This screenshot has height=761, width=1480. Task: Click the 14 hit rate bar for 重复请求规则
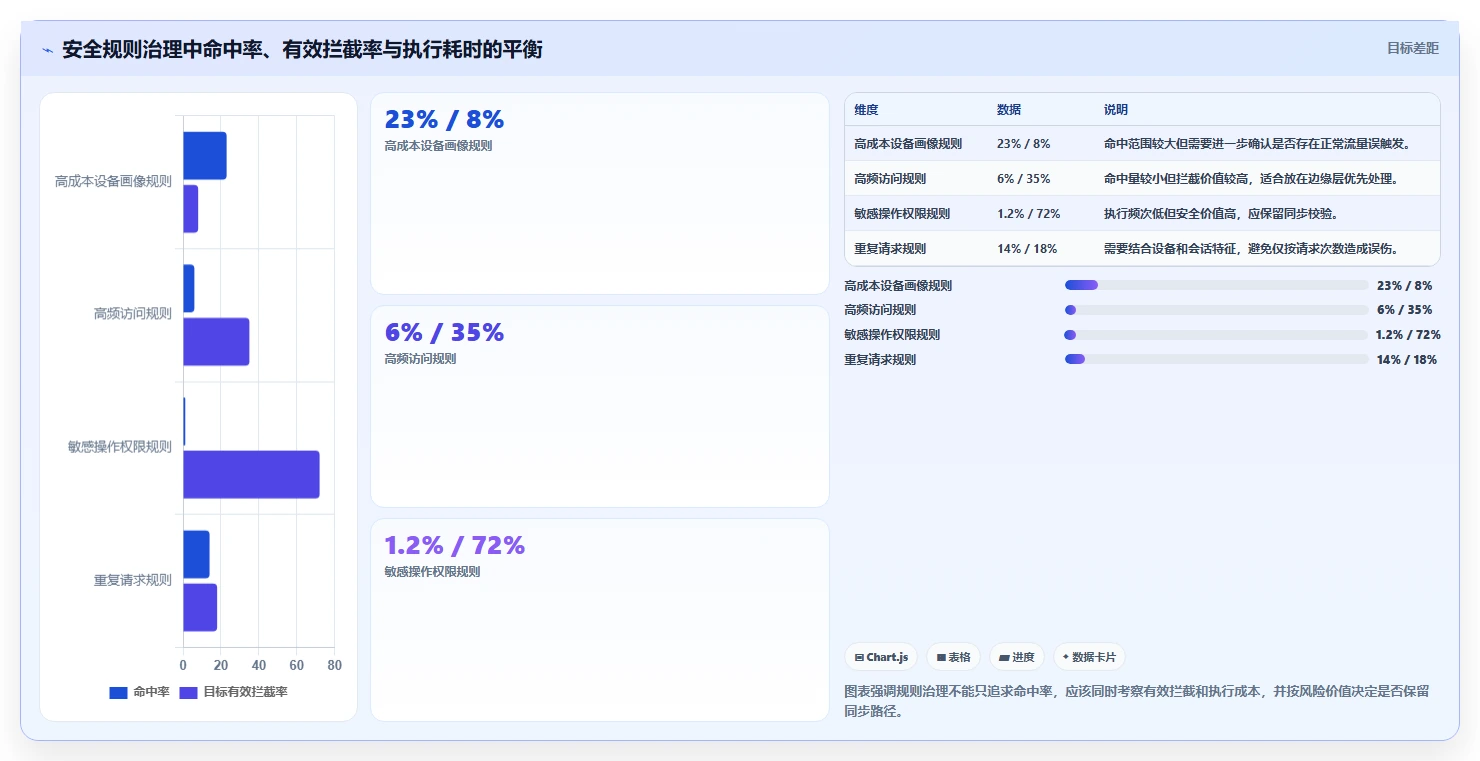click(x=196, y=554)
